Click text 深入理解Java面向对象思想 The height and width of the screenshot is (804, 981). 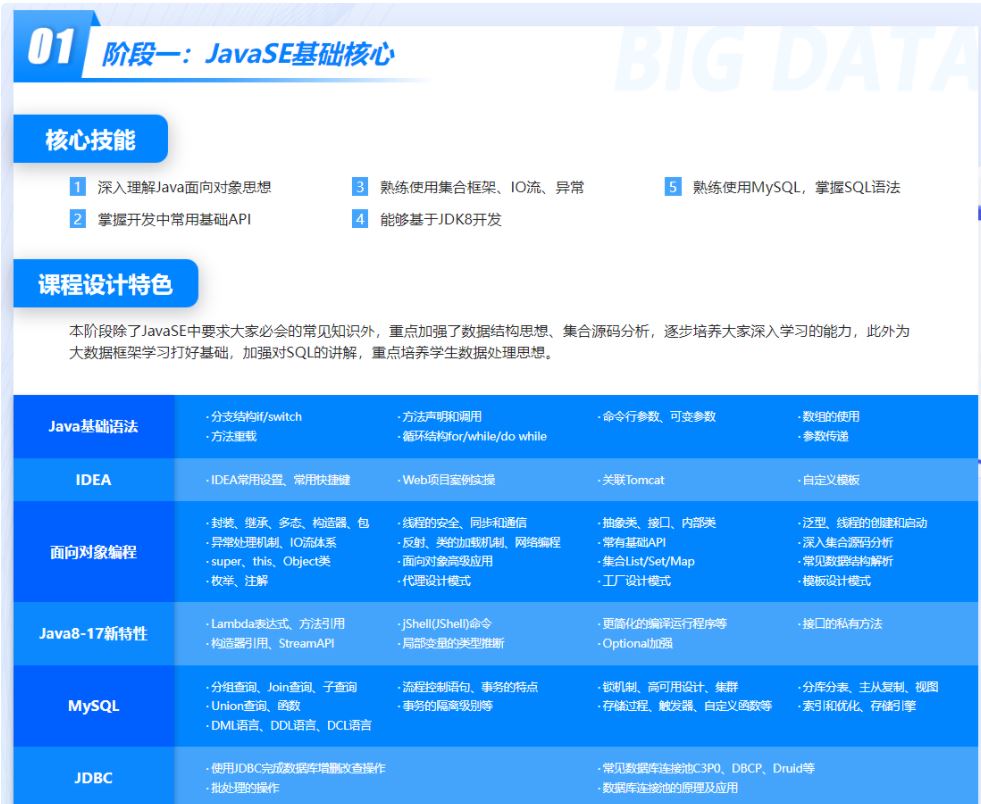pyautogui.click(x=184, y=187)
